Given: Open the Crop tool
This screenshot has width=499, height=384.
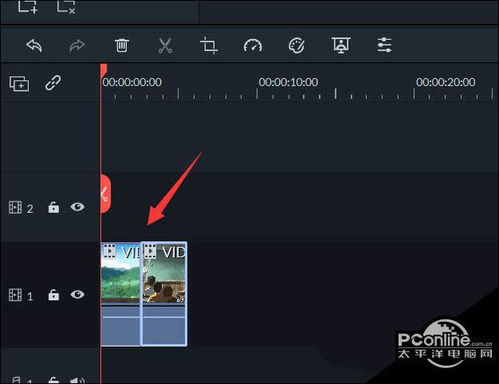Looking at the screenshot, I should tap(209, 46).
